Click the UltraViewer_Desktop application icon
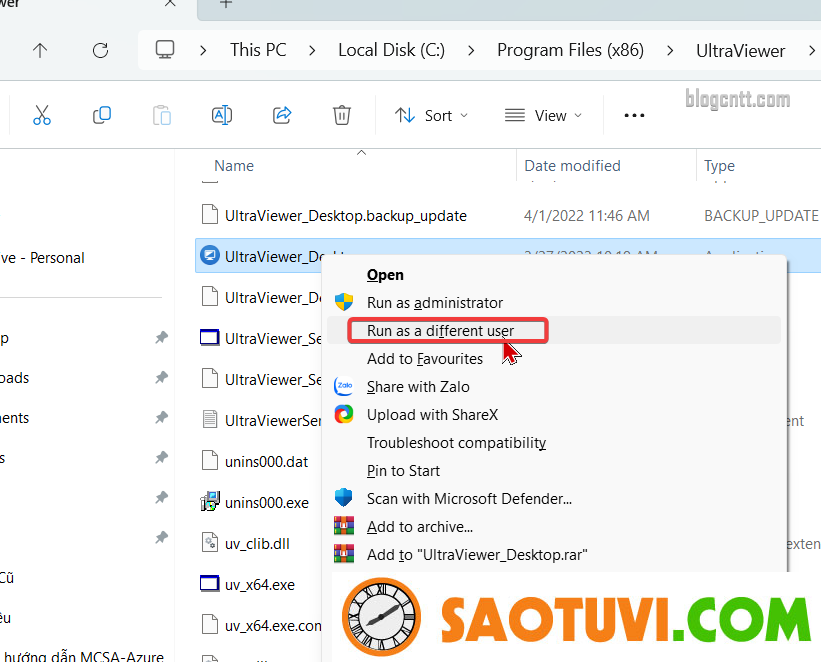 pos(210,256)
